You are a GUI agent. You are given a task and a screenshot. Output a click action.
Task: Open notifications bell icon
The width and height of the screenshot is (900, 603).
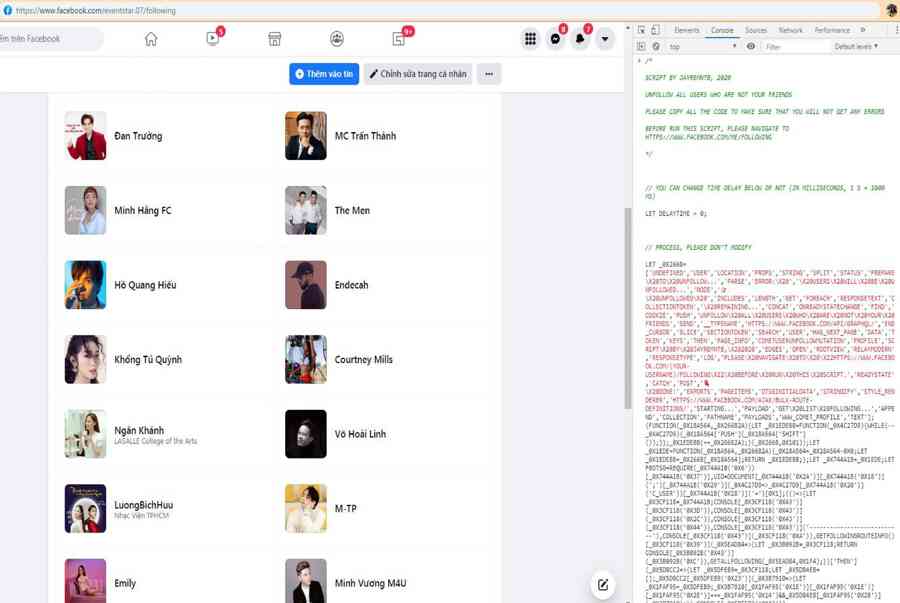tap(580, 39)
